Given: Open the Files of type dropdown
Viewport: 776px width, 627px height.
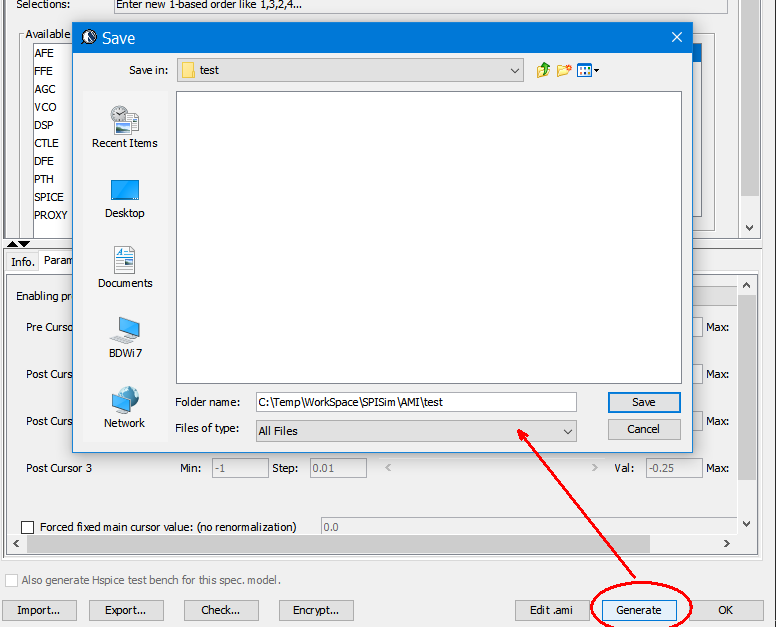Looking at the screenshot, I should tap(567, 431).
